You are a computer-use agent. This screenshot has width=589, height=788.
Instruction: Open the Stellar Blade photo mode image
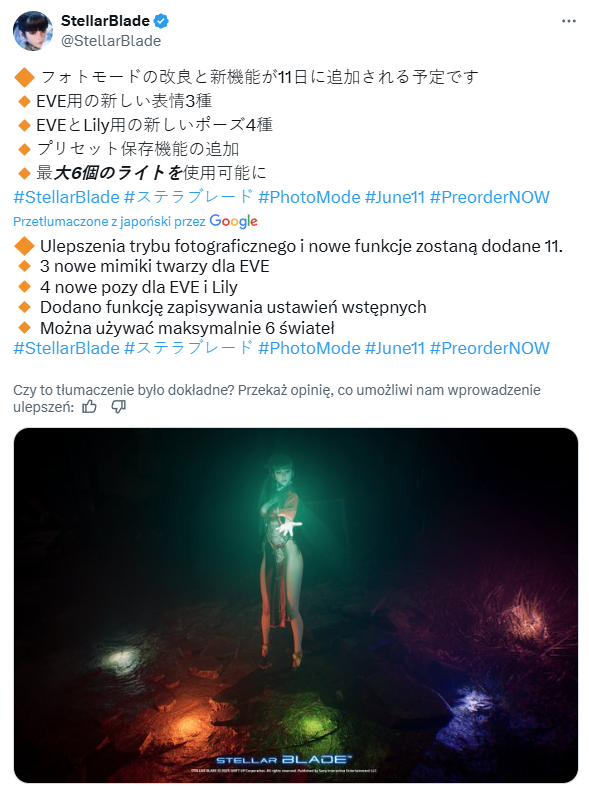[296, 605]
